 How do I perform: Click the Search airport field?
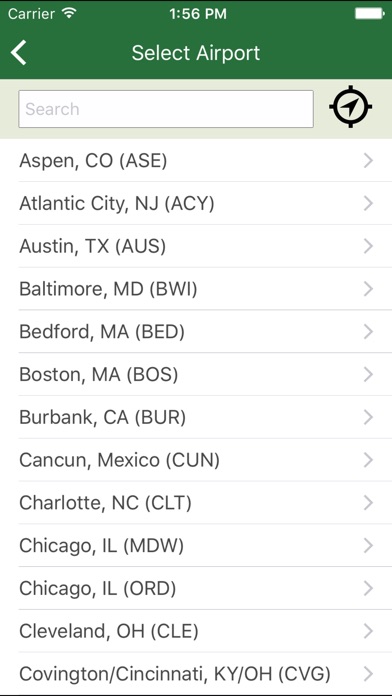(166, 109)
